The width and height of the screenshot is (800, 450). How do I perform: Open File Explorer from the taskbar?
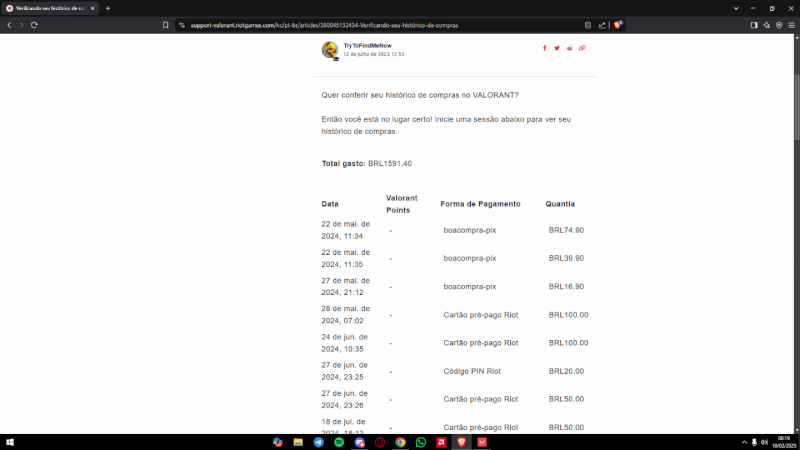(x=298, y=442)
